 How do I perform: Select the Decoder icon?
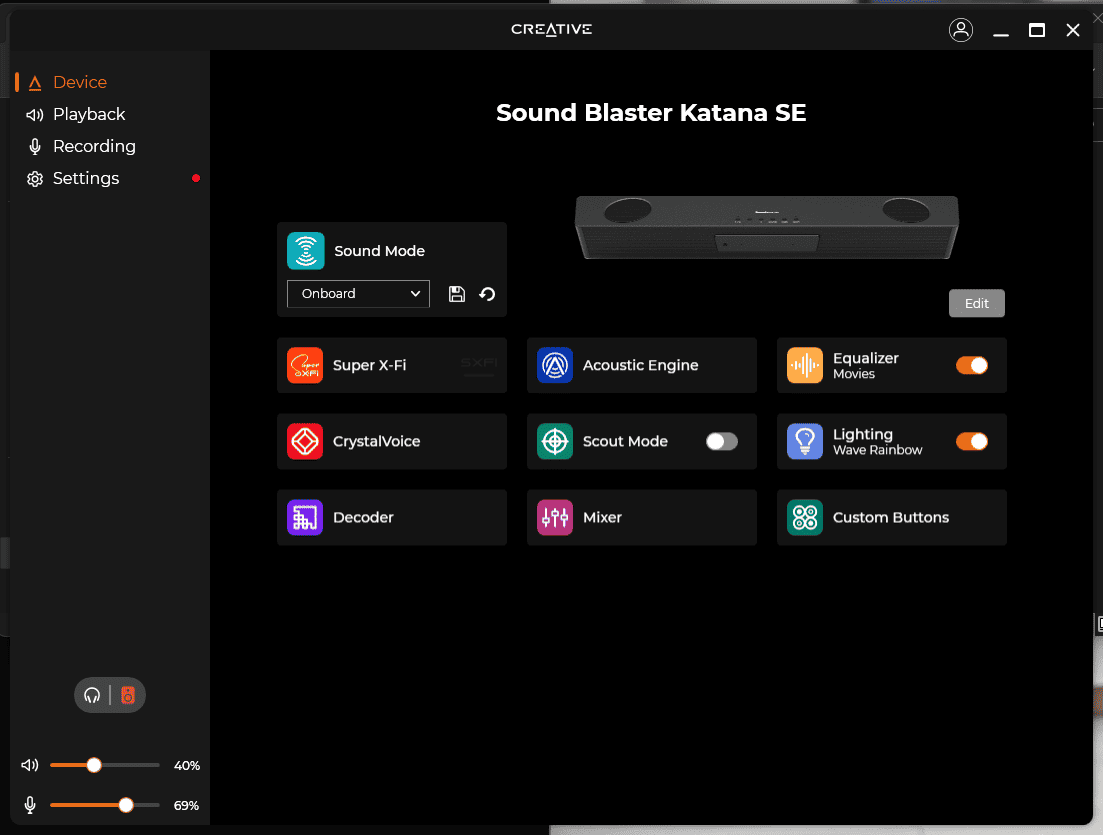coord(305,517)
